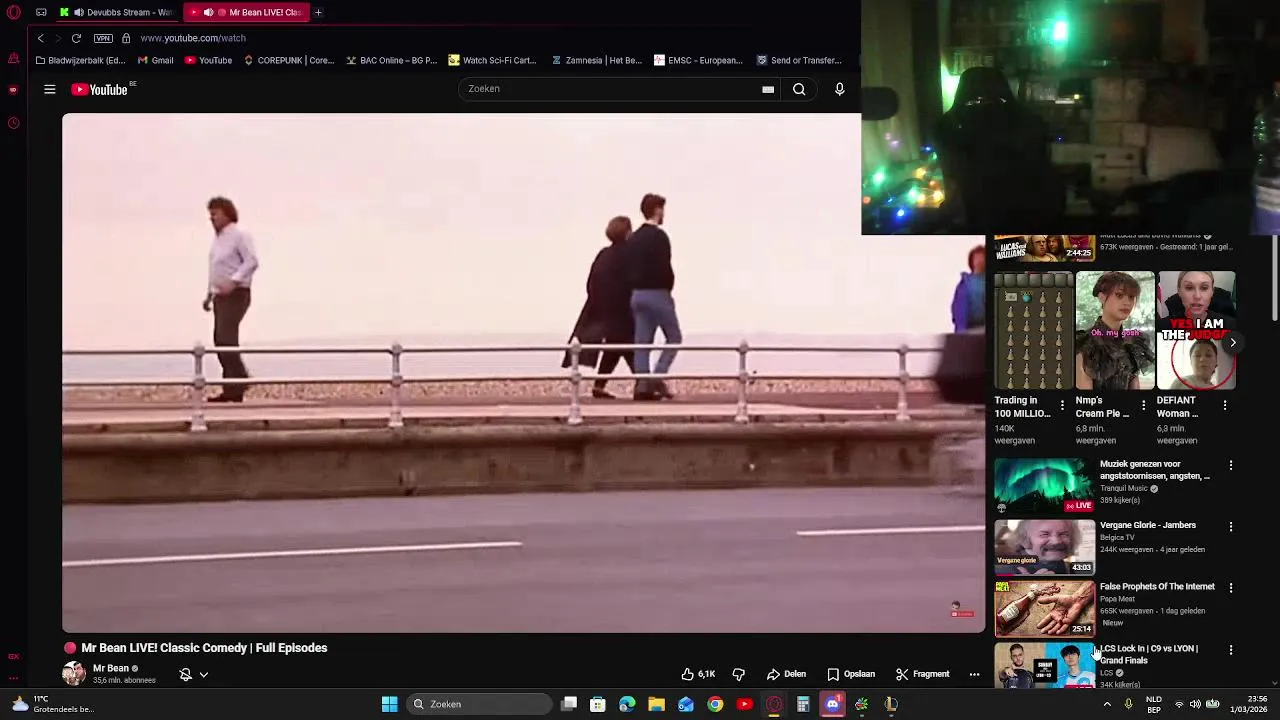Image resolution: width=1280 pixels, height=720 pixels.
Task: Reload the current page
Action: (x=76, y=38)
